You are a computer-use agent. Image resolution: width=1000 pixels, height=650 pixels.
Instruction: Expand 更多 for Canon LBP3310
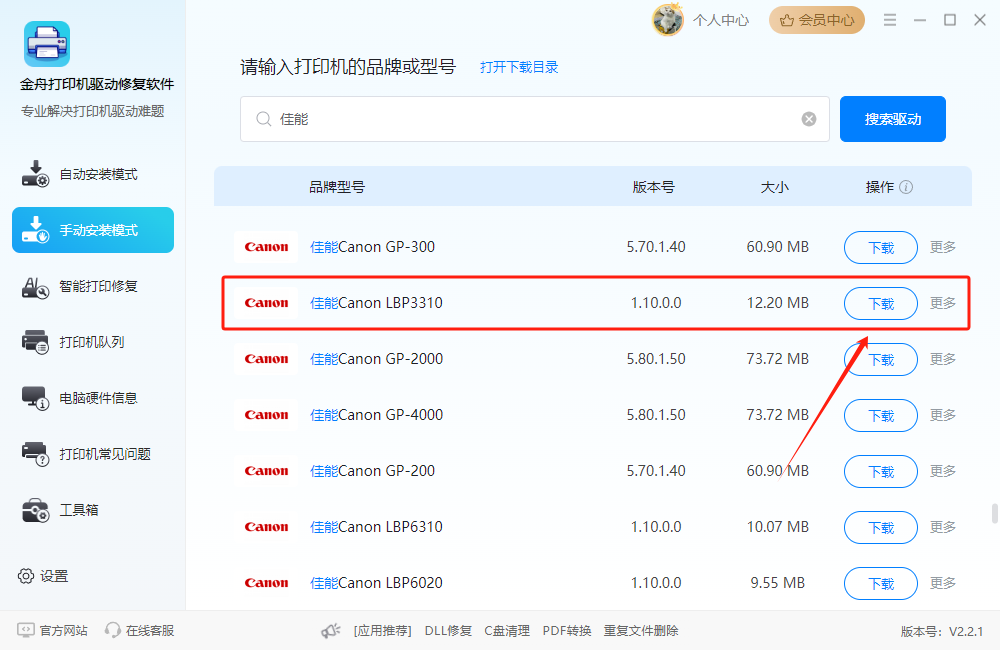[943, 303]
